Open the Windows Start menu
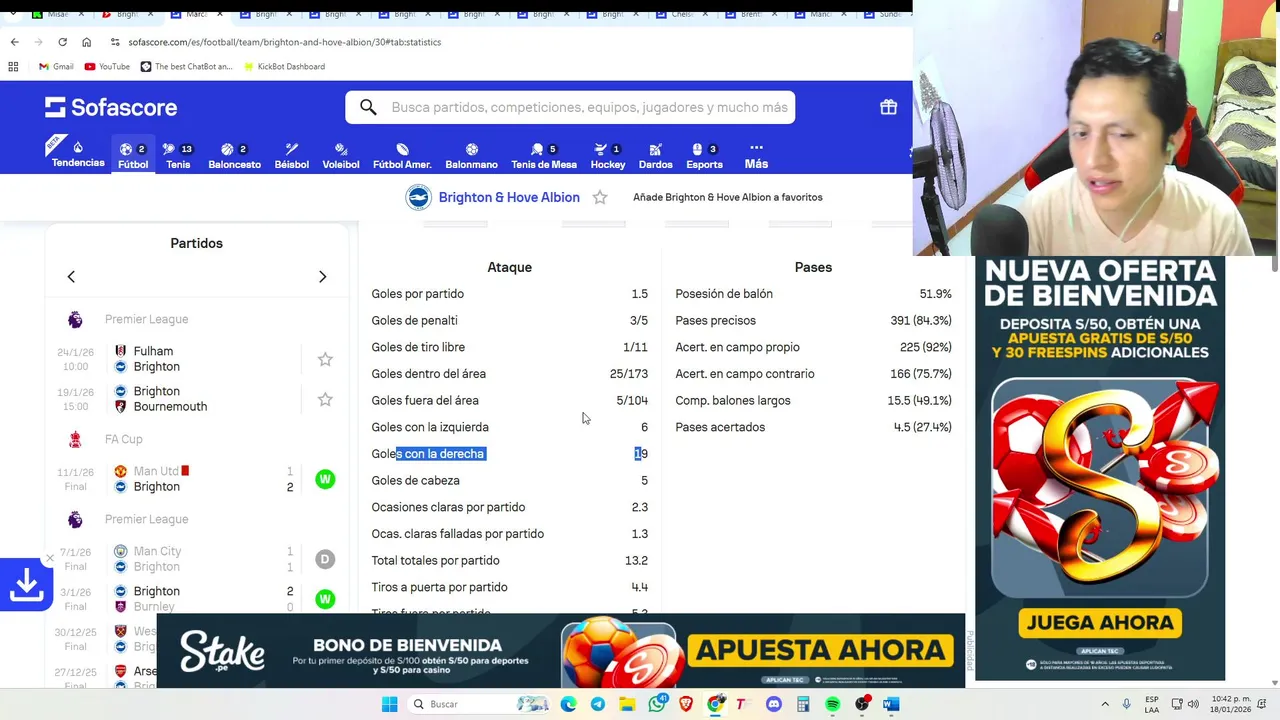1280x720 pixels. [x=389, y=704]
